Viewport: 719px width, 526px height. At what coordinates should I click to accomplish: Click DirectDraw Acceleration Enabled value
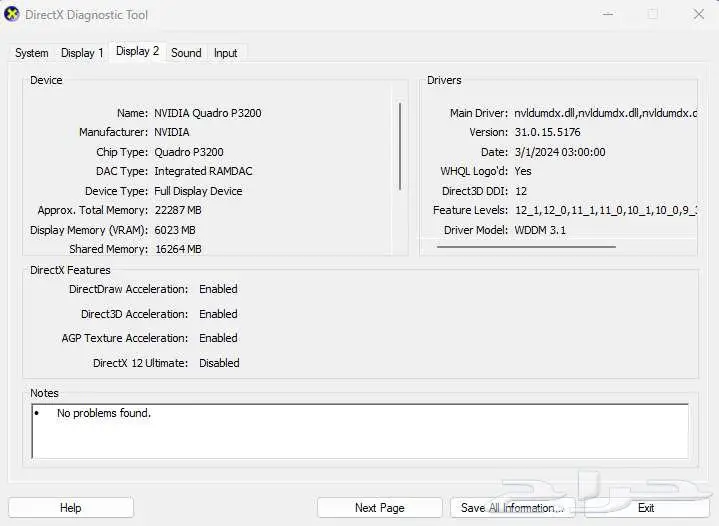tap(218, 289)
